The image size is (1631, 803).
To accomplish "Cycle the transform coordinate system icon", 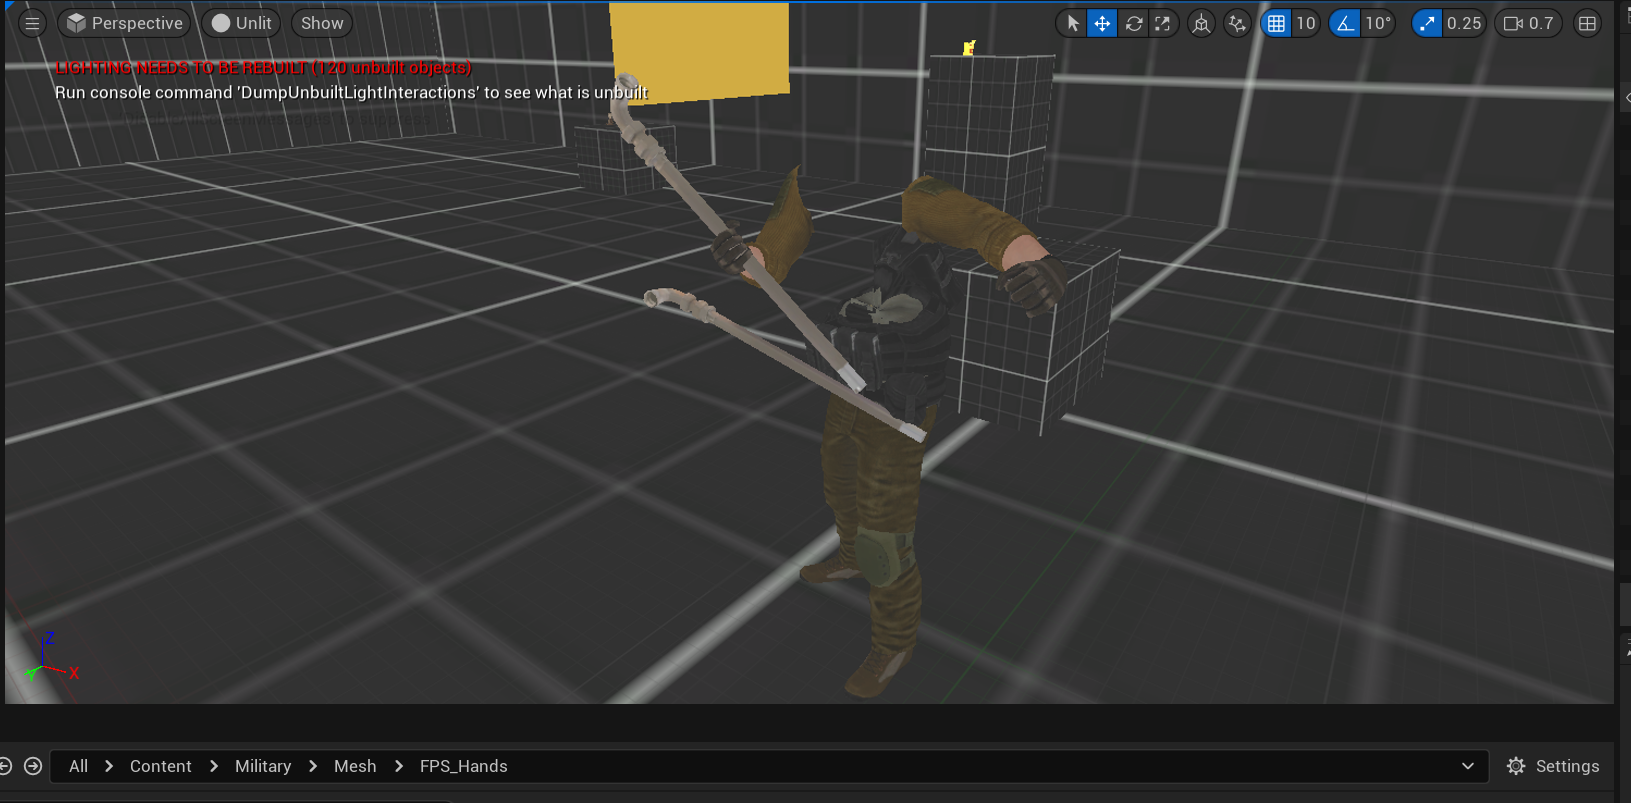I will pyautogui.click(x=1201, y=23).
